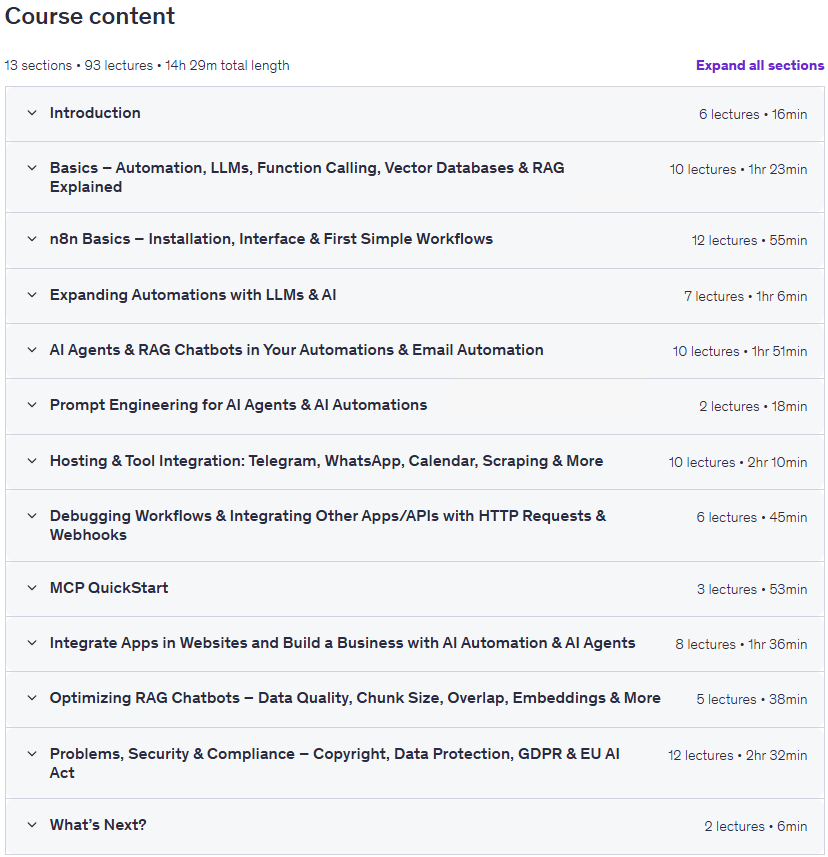Click "3 lectures • 53min" label
Image resolution: width=828 pixels, height=857 pixels.
[752, 590]
